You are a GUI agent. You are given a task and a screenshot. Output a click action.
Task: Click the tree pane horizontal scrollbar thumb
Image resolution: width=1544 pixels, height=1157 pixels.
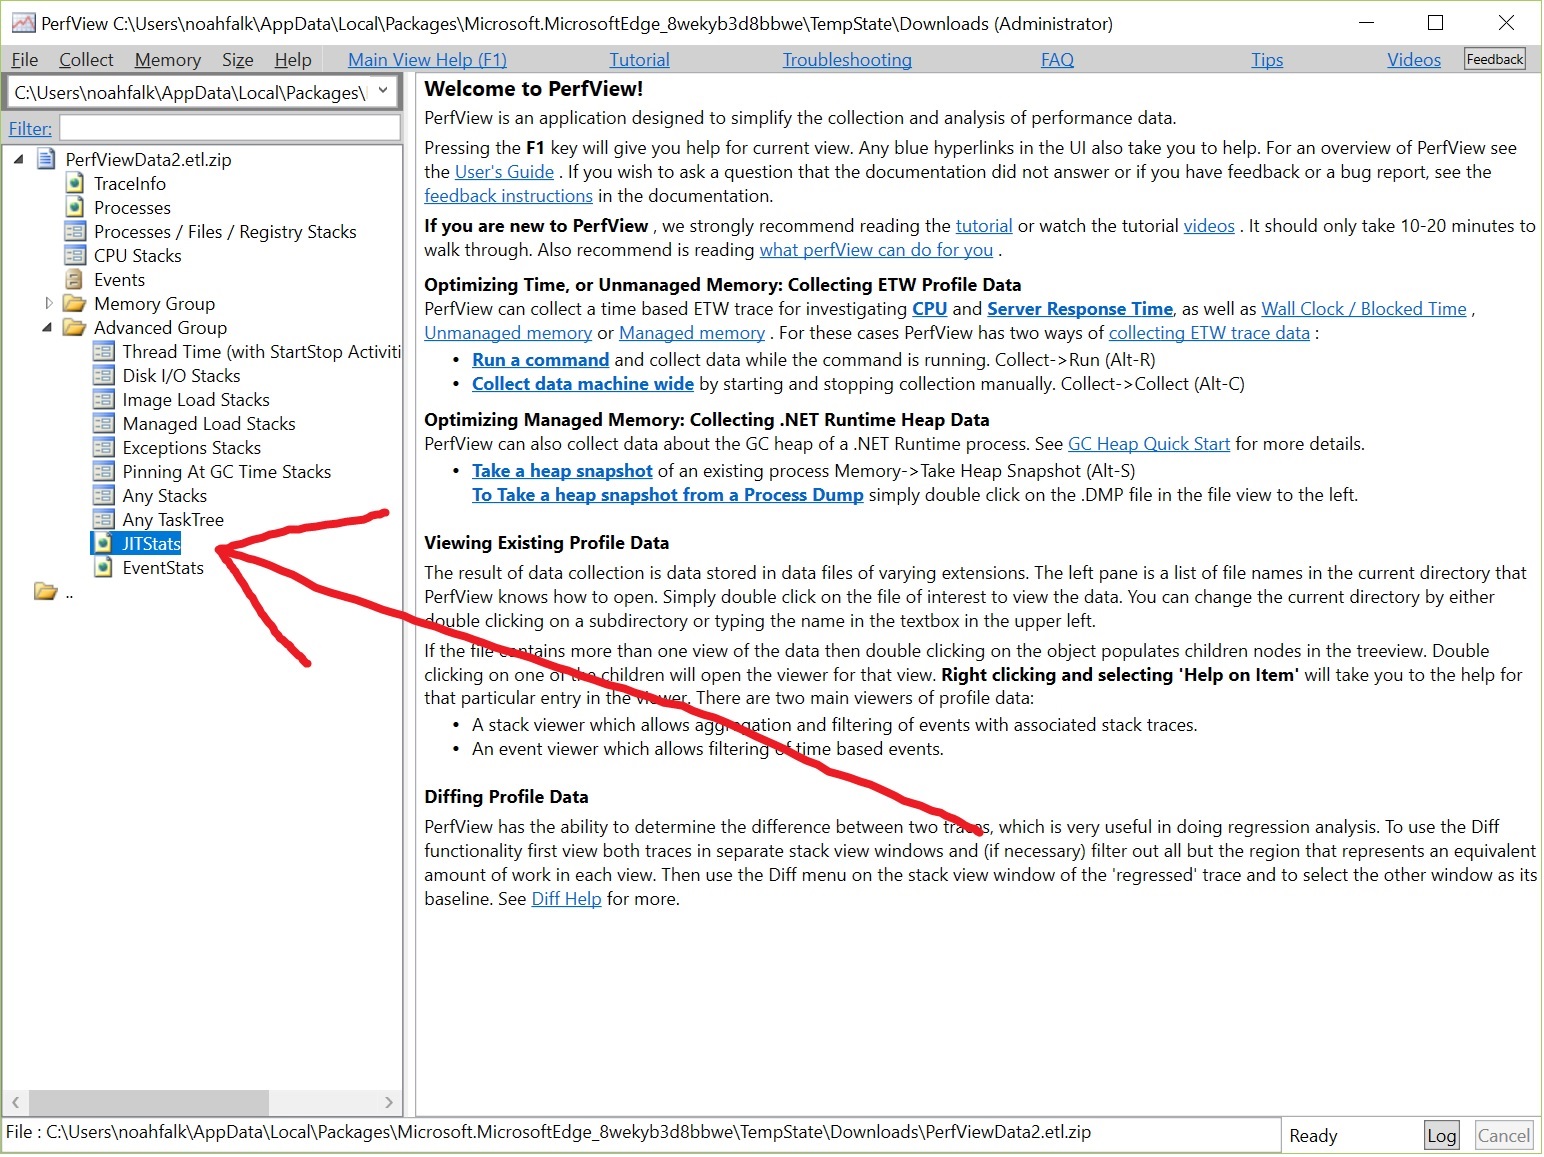(149, 1102)
